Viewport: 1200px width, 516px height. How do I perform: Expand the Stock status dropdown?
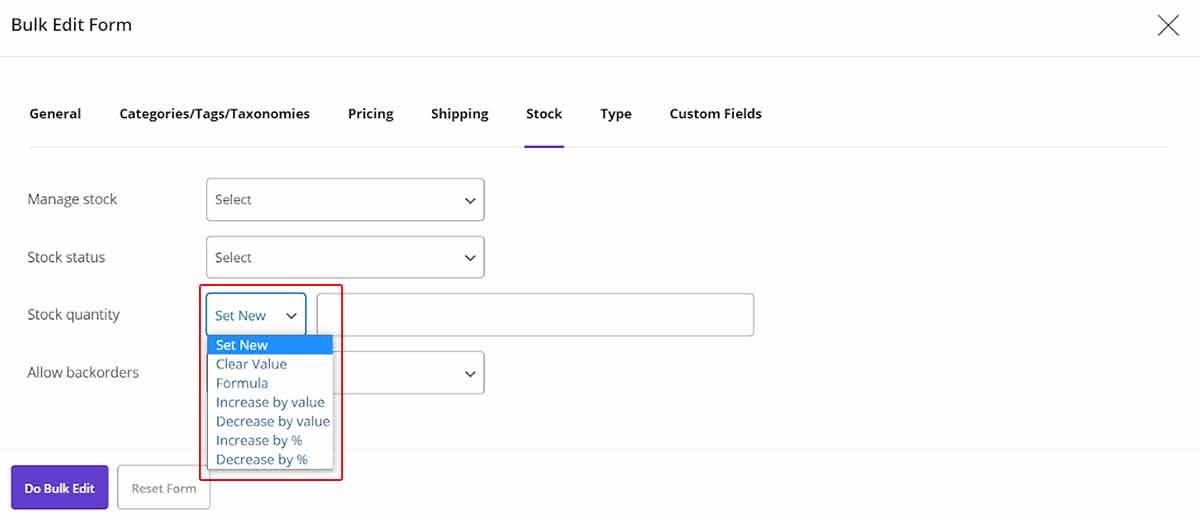pos(345,258)
